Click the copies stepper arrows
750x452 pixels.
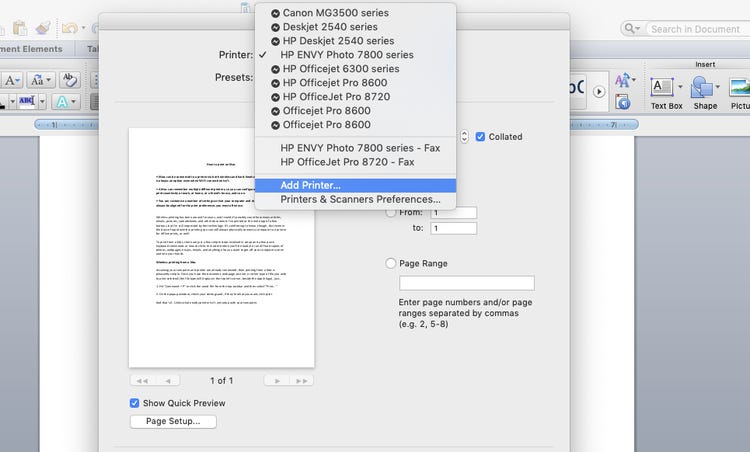464,137
